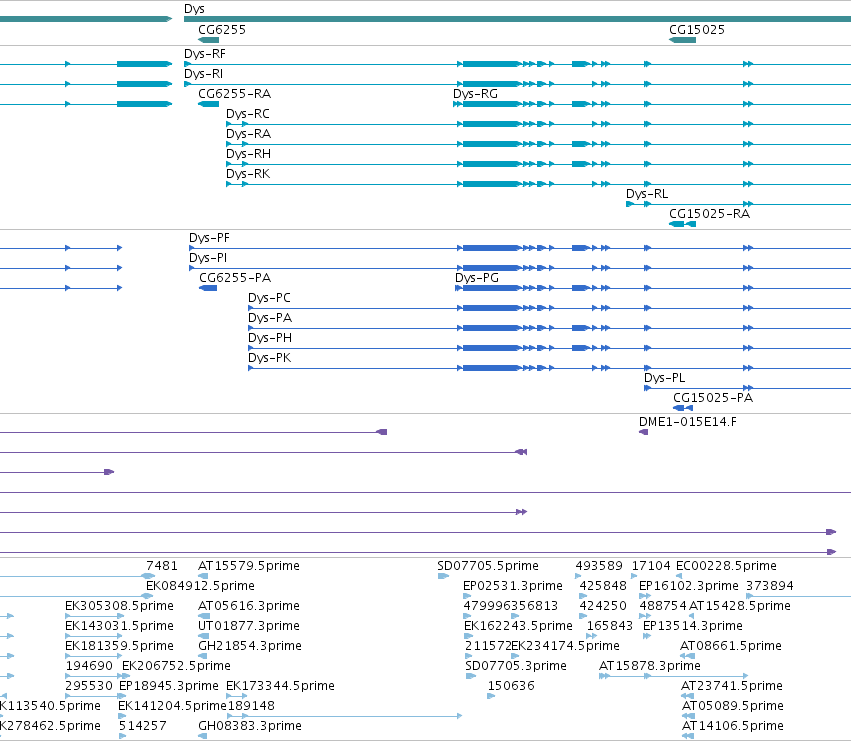Select the EK234174.5prime EST label
851x741 pixels.
(566, 647)
